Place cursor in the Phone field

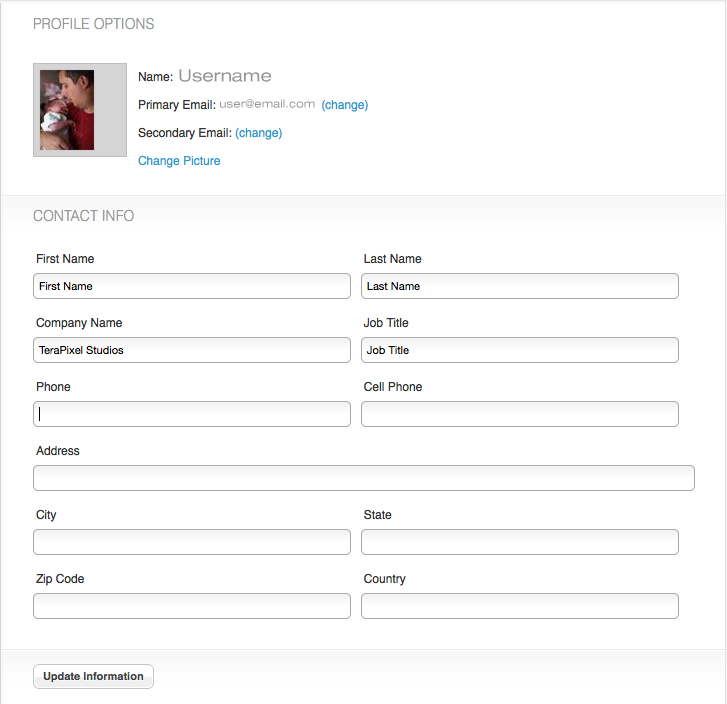coord(192,414)
